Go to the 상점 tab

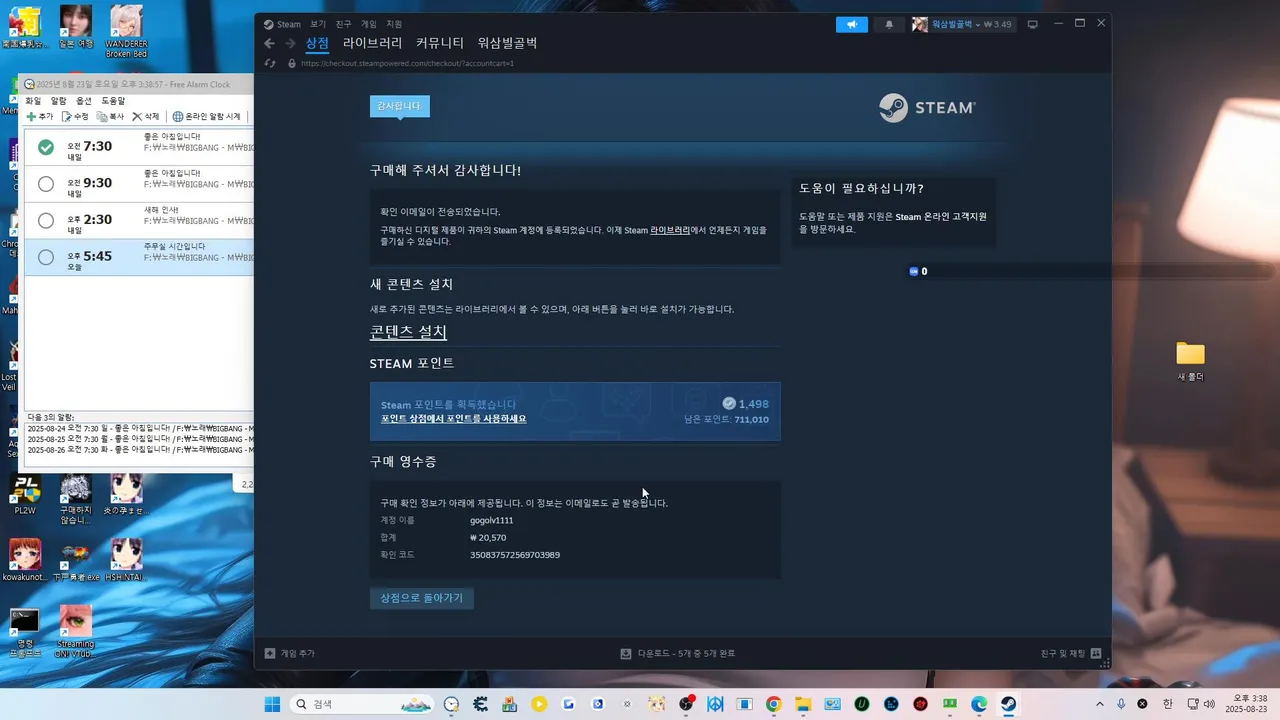[x=317, y=43]
